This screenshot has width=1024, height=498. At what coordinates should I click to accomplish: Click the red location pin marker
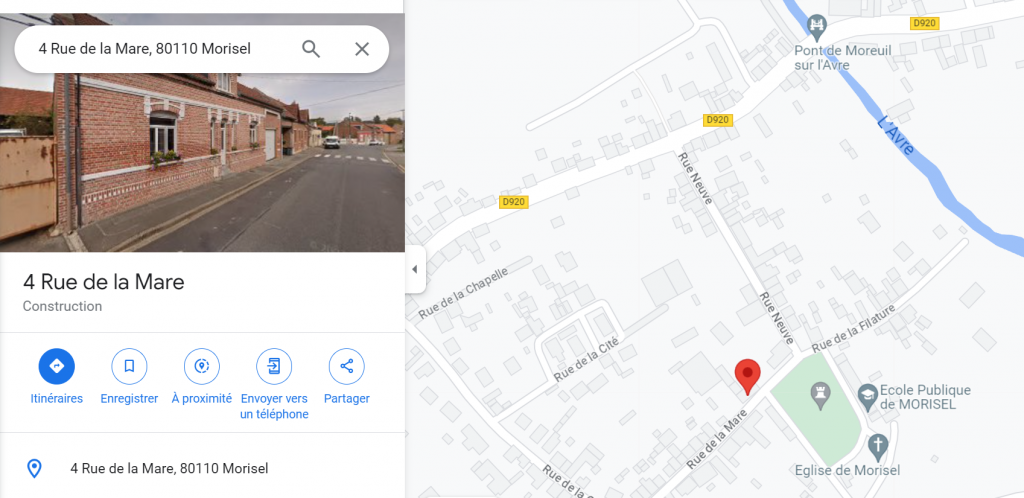748,377
